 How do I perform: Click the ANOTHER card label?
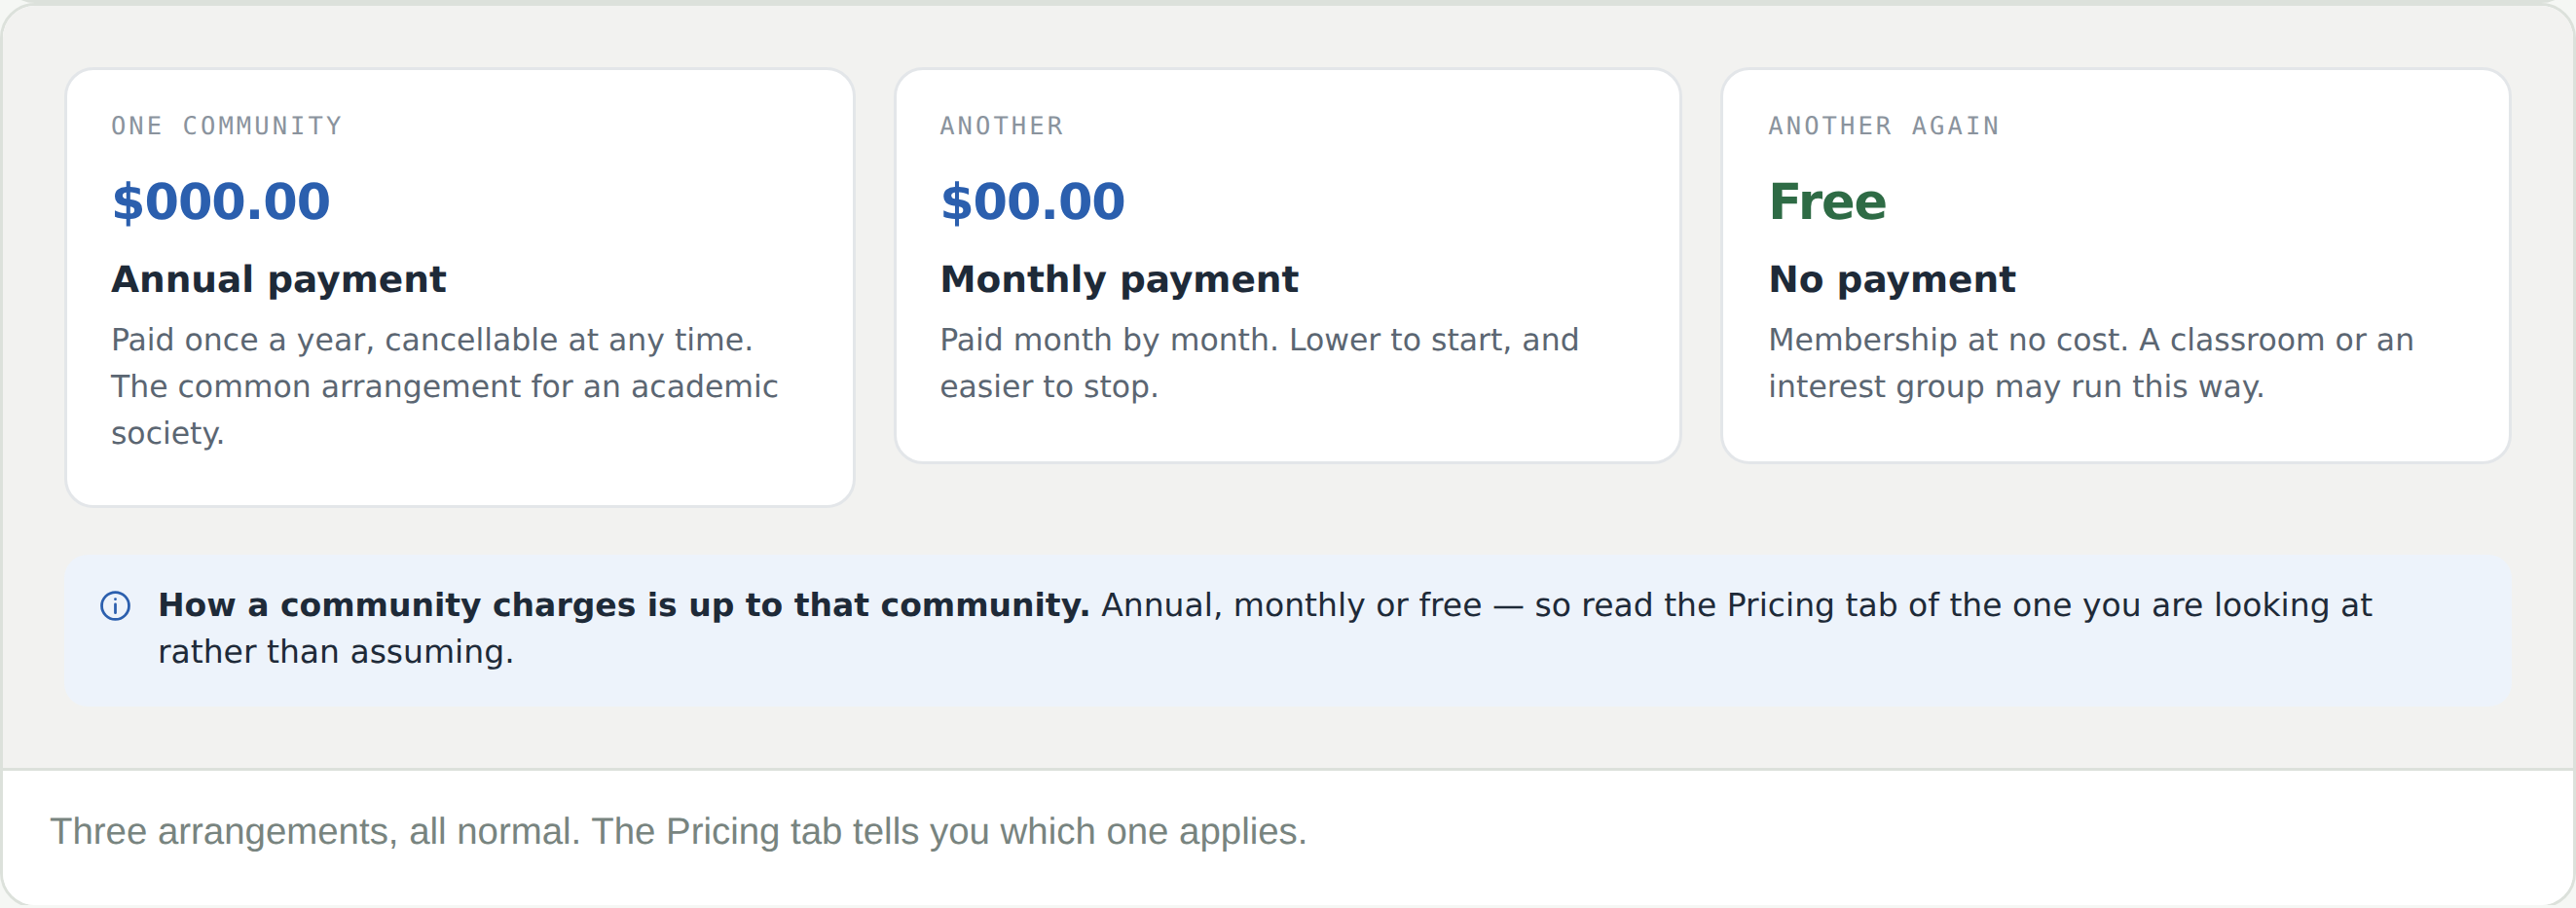click(1001, 126)
